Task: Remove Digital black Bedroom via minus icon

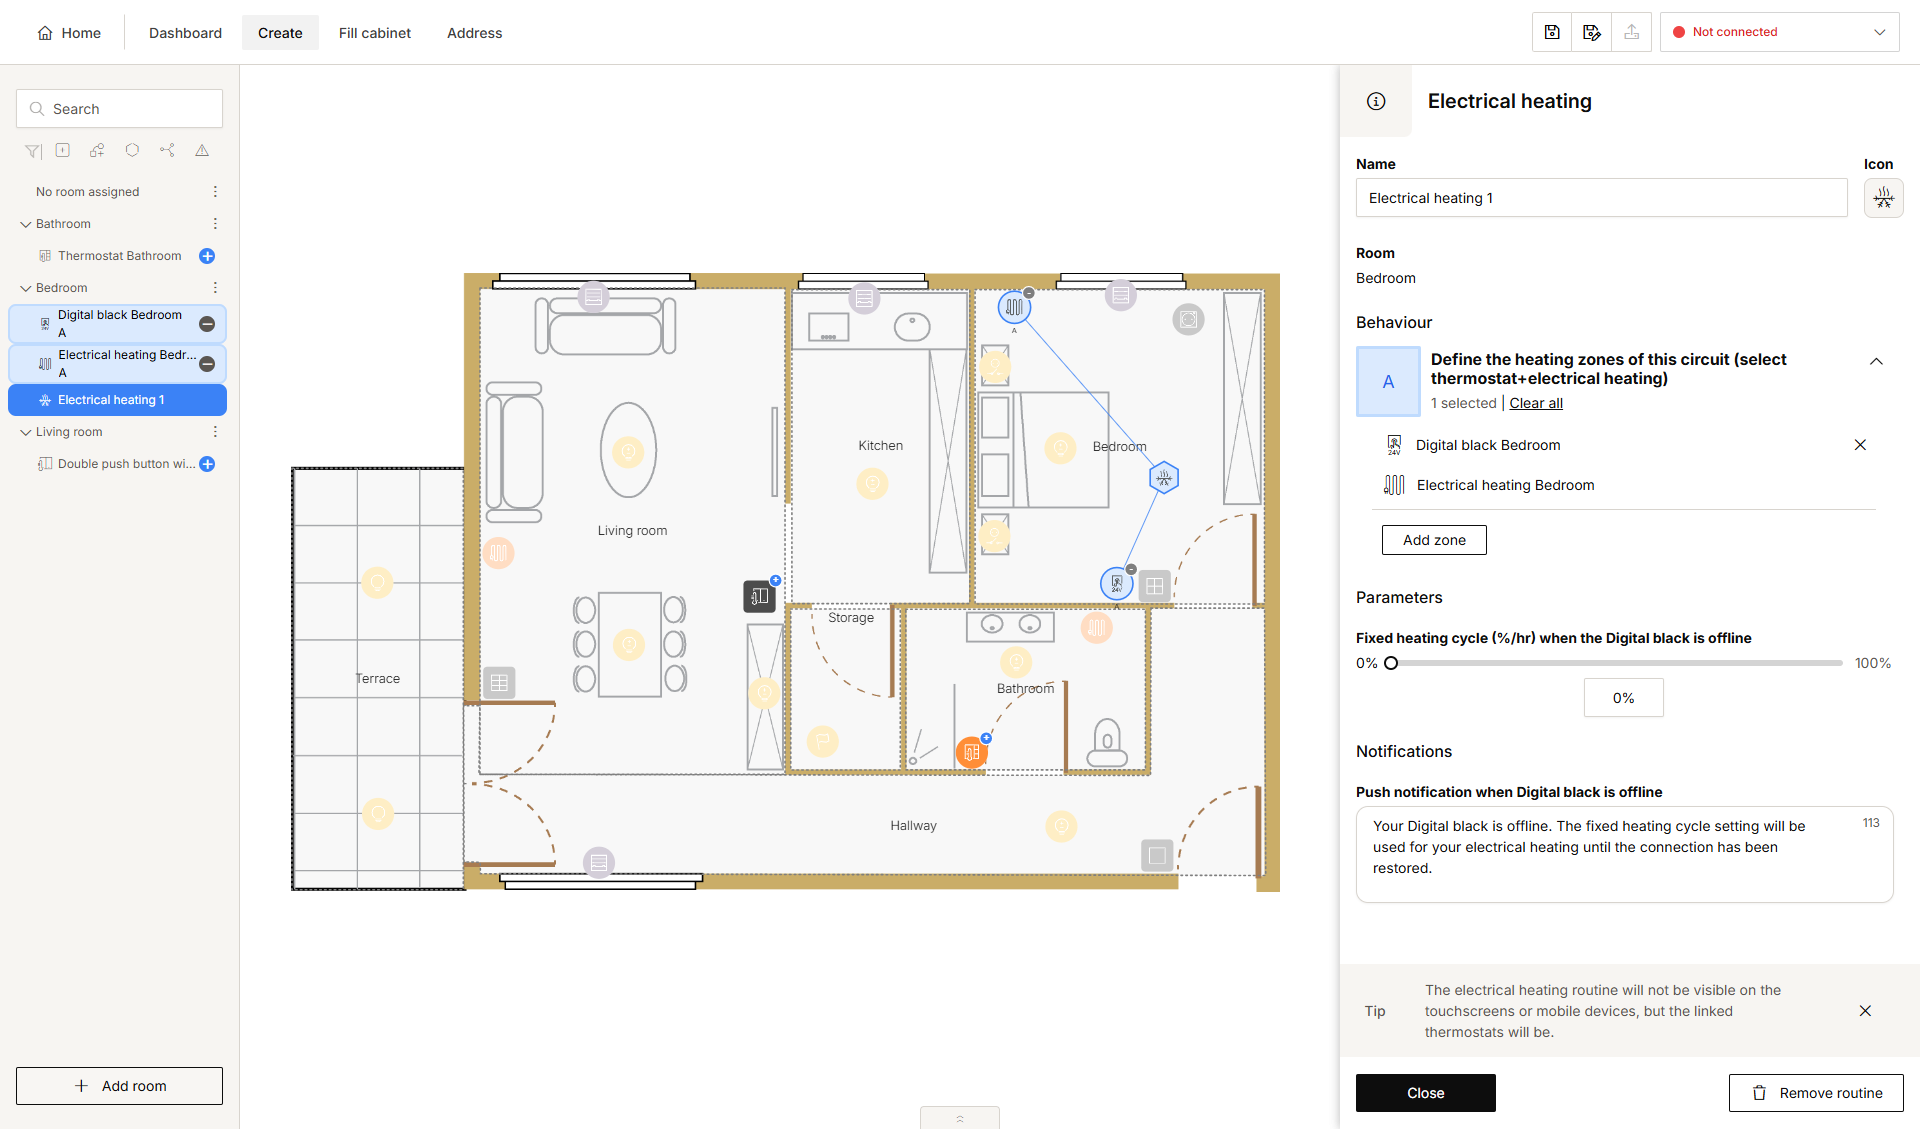Action: 207,324
